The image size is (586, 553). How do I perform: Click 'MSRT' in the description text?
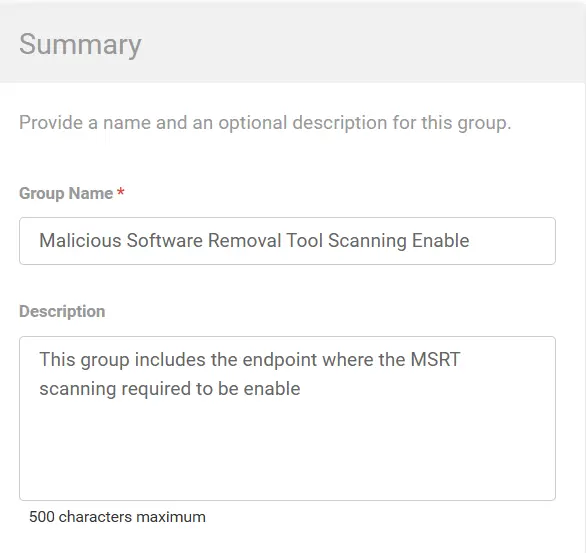(x=435, y=359)
